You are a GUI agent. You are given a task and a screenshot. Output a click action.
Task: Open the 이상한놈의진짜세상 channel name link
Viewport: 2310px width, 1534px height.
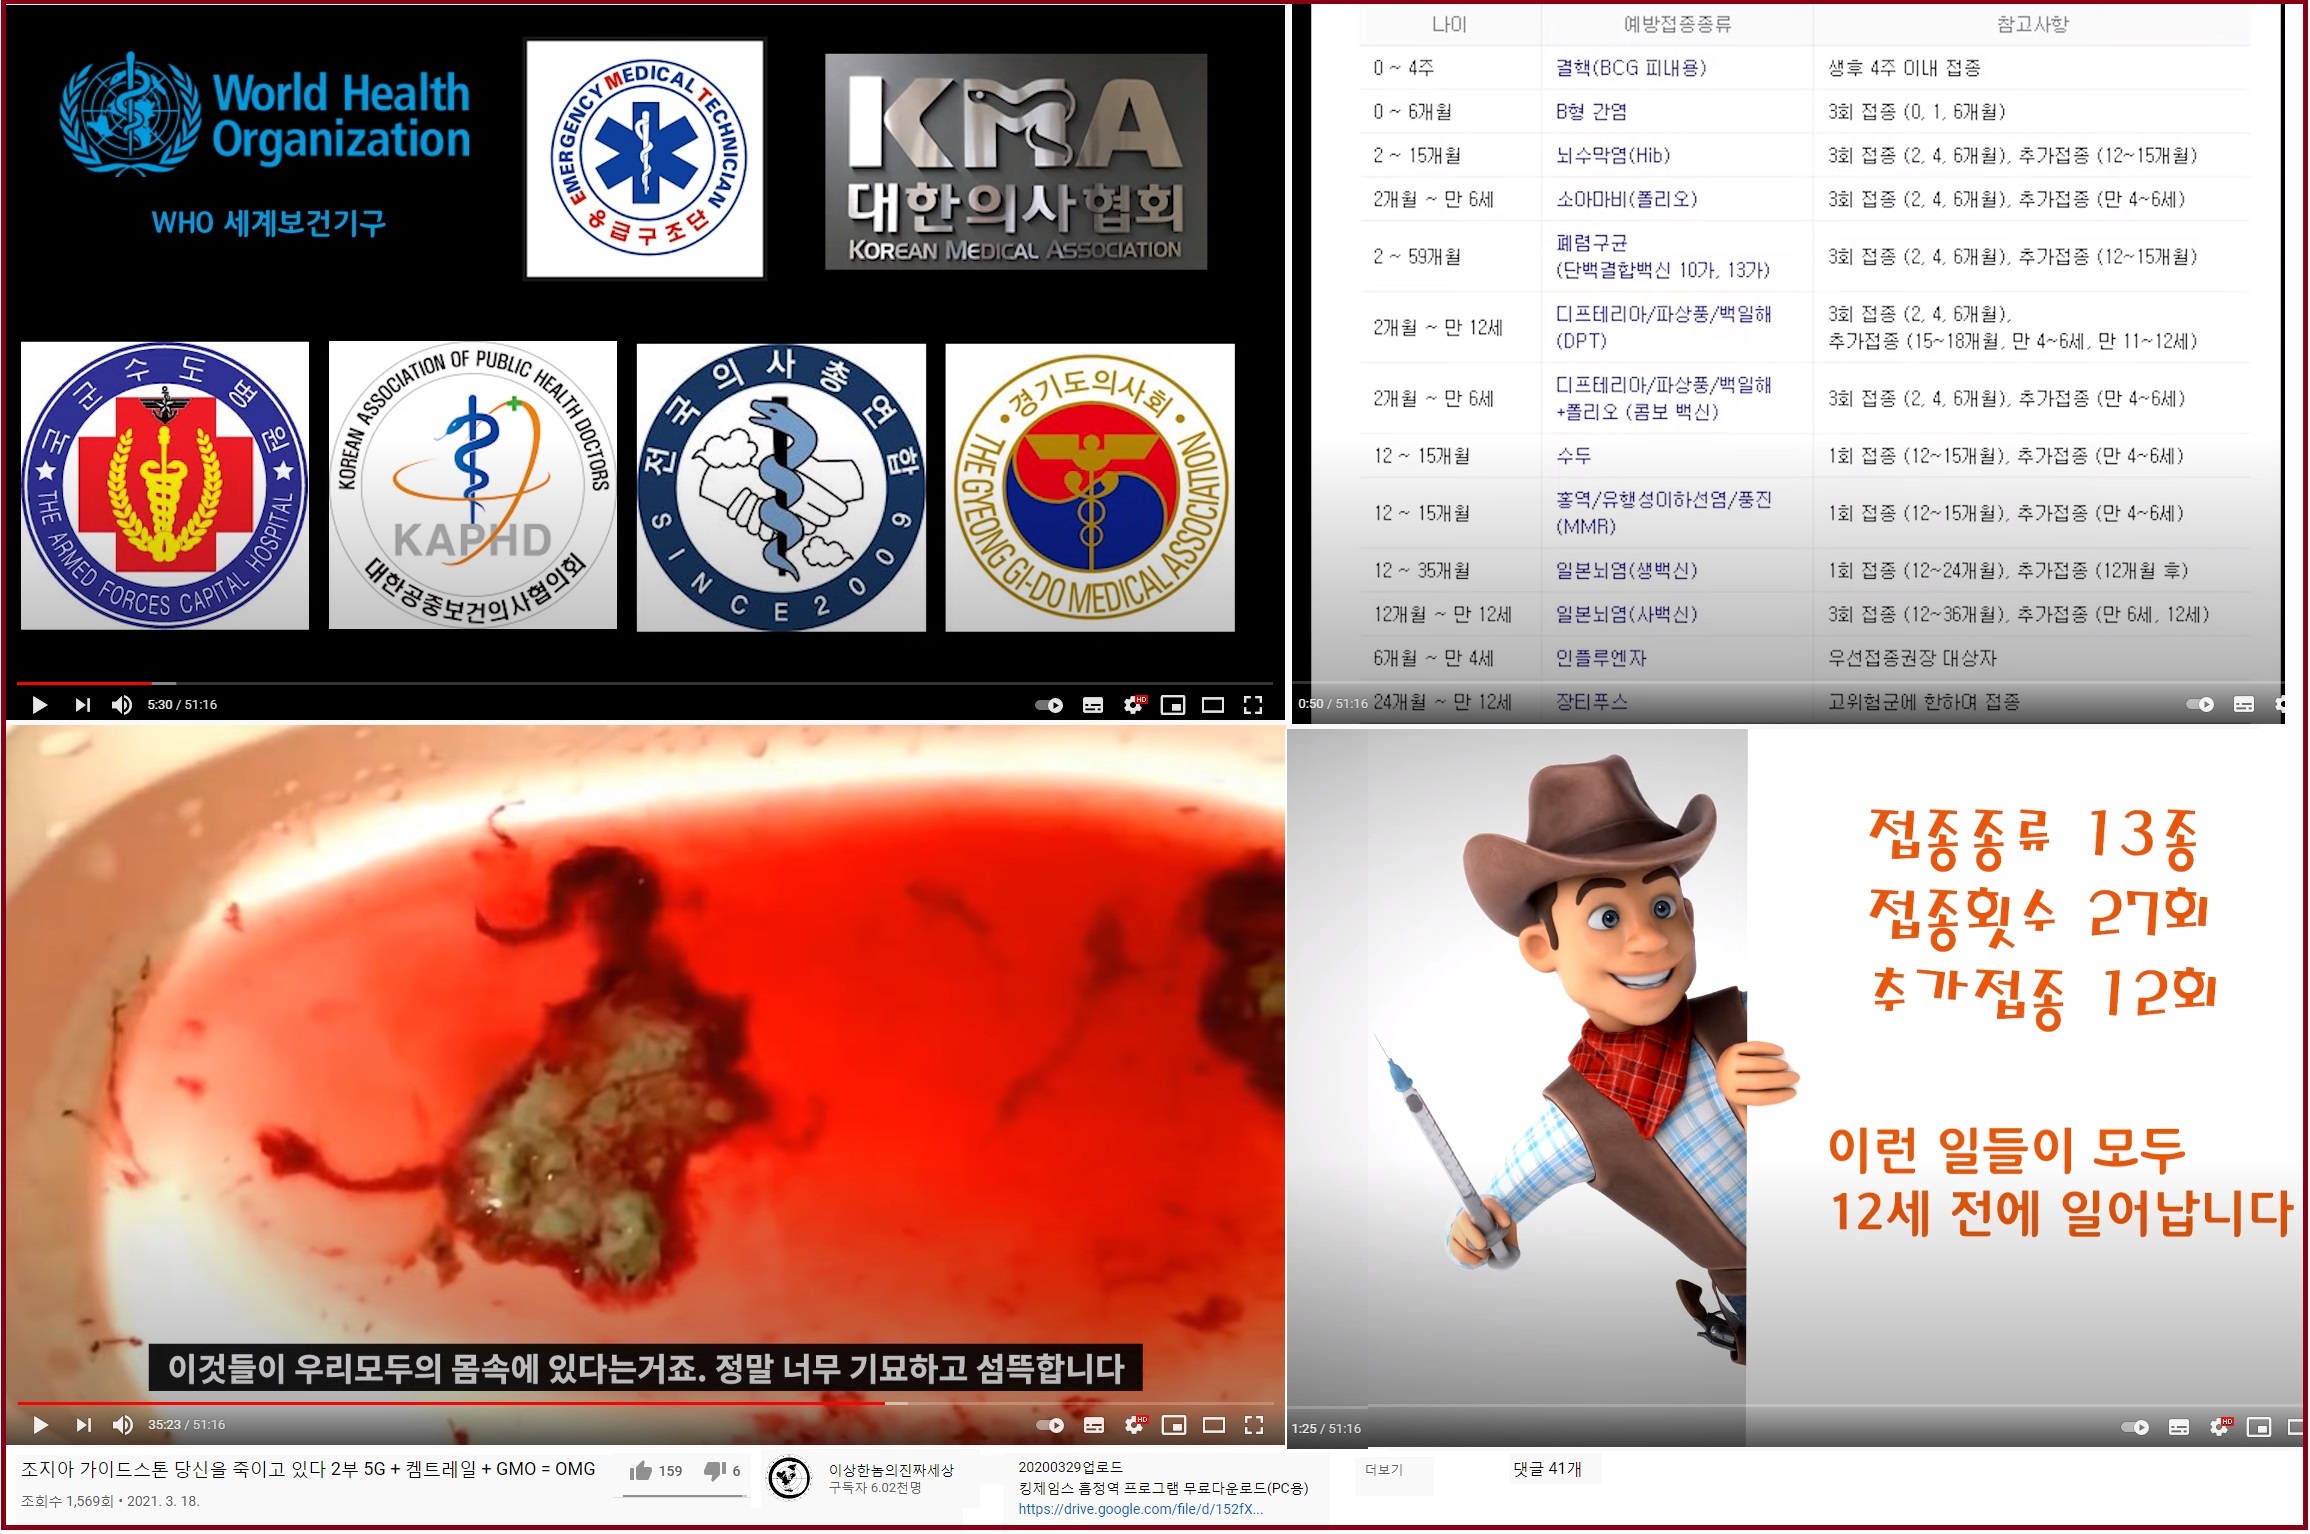892,1472
